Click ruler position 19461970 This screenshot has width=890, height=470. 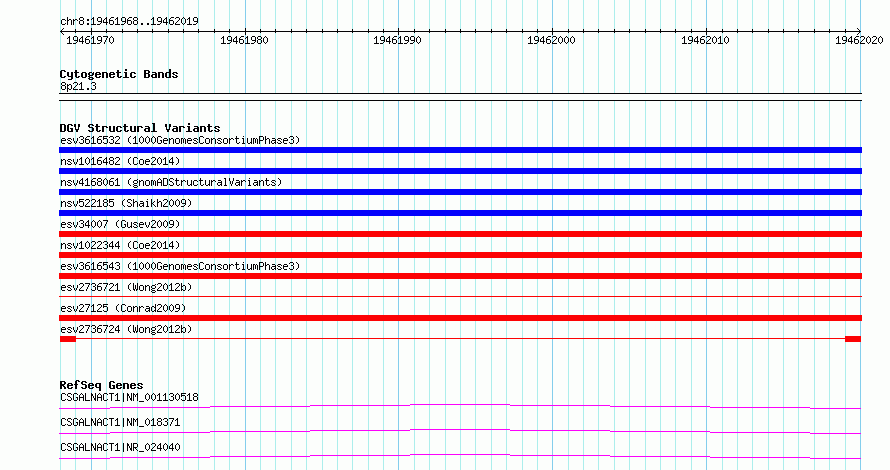point(90,40)
